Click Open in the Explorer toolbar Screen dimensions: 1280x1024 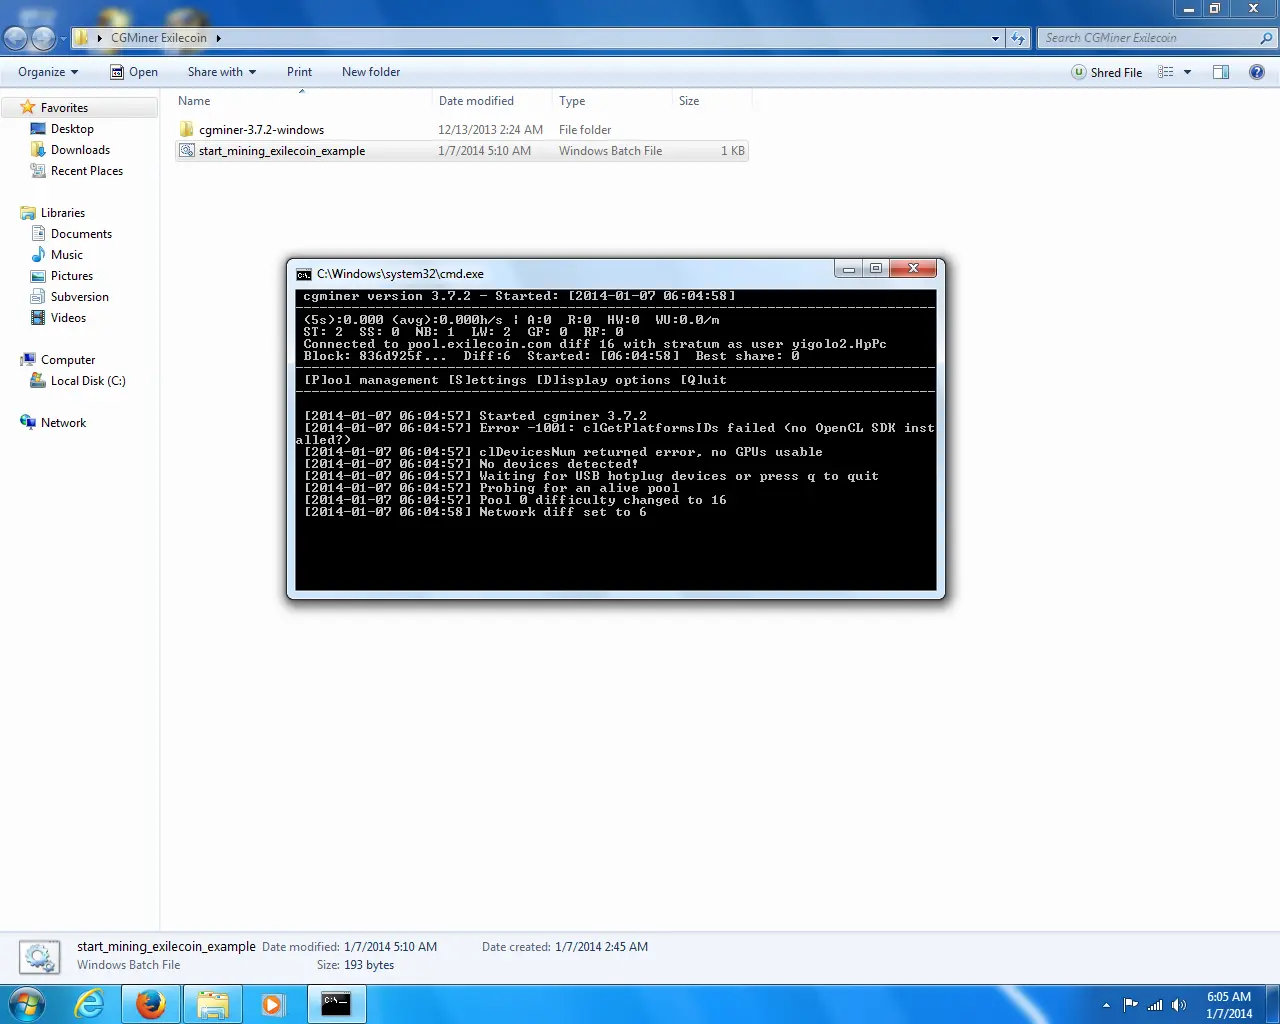[134, 72]
